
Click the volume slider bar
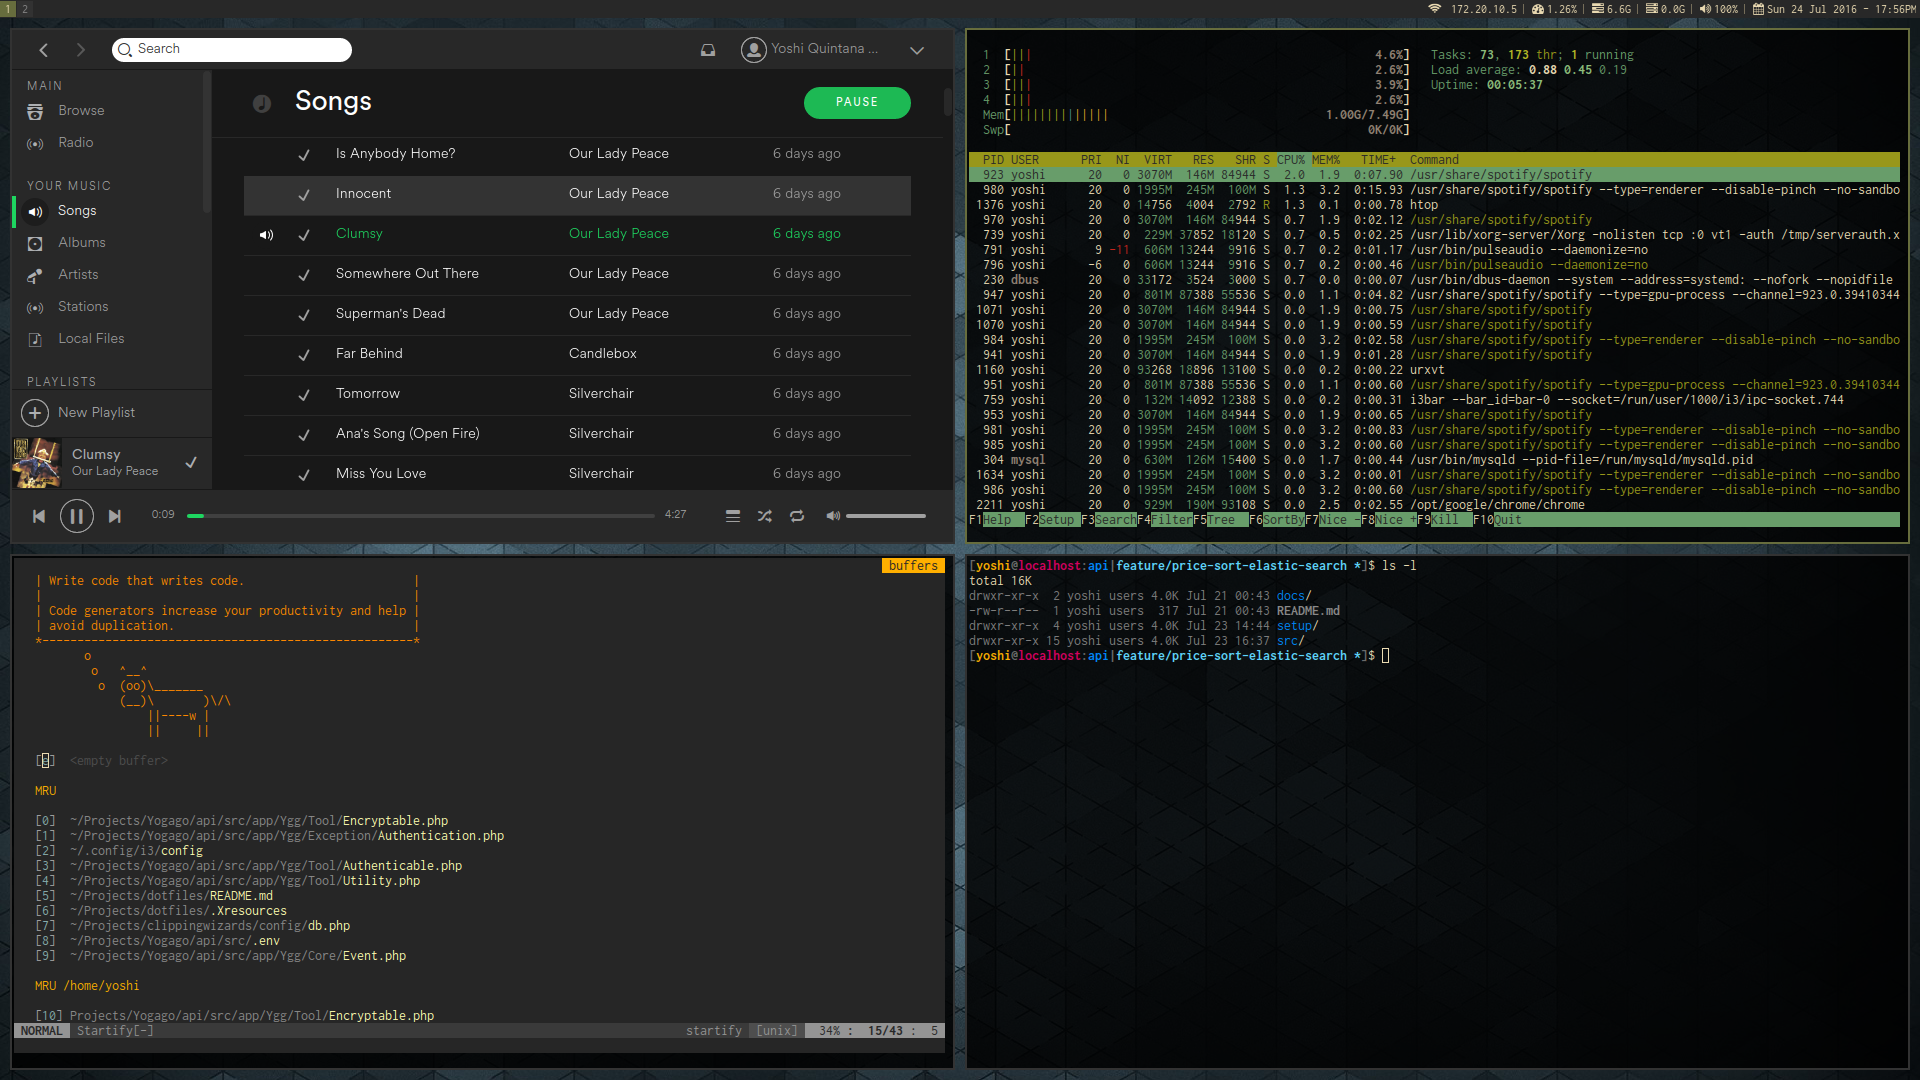pyautogui.click(x=886, y=516)
